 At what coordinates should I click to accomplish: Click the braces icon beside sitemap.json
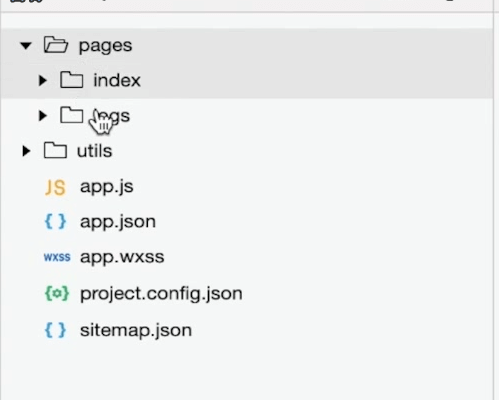click(x=55, y=330)
